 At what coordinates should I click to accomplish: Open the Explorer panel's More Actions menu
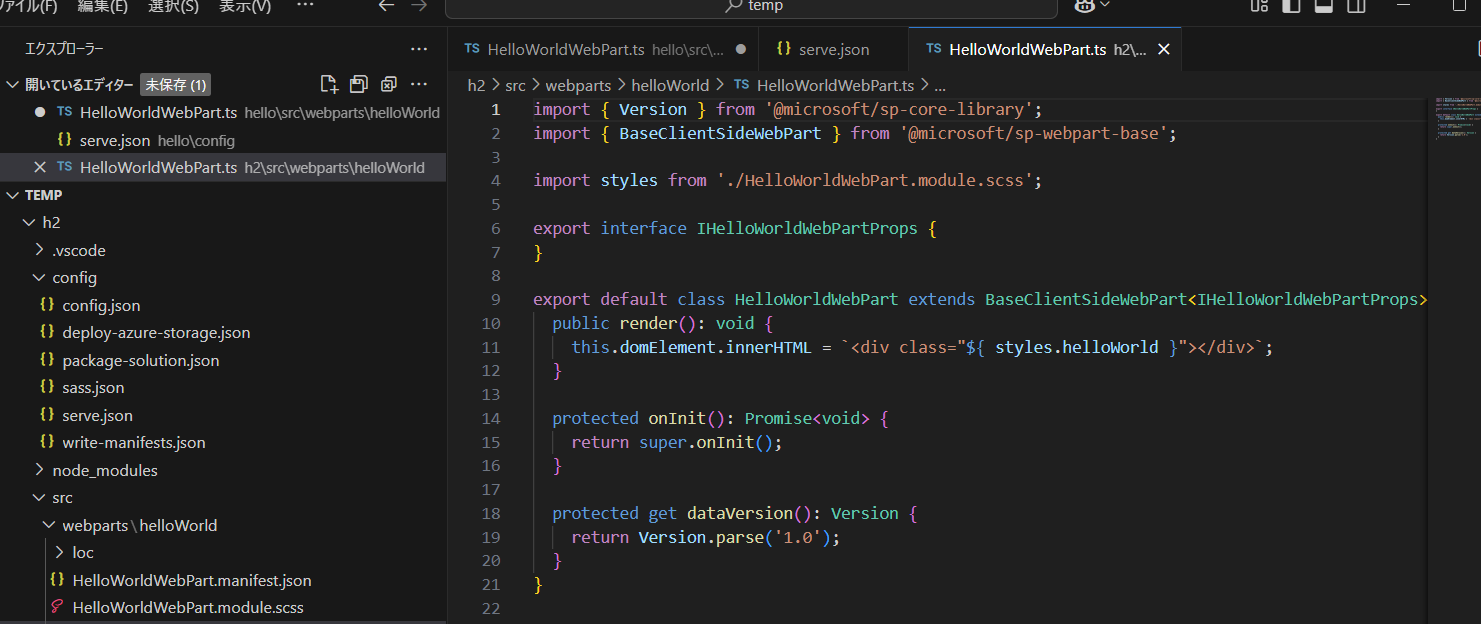click(x=419, y=48)
